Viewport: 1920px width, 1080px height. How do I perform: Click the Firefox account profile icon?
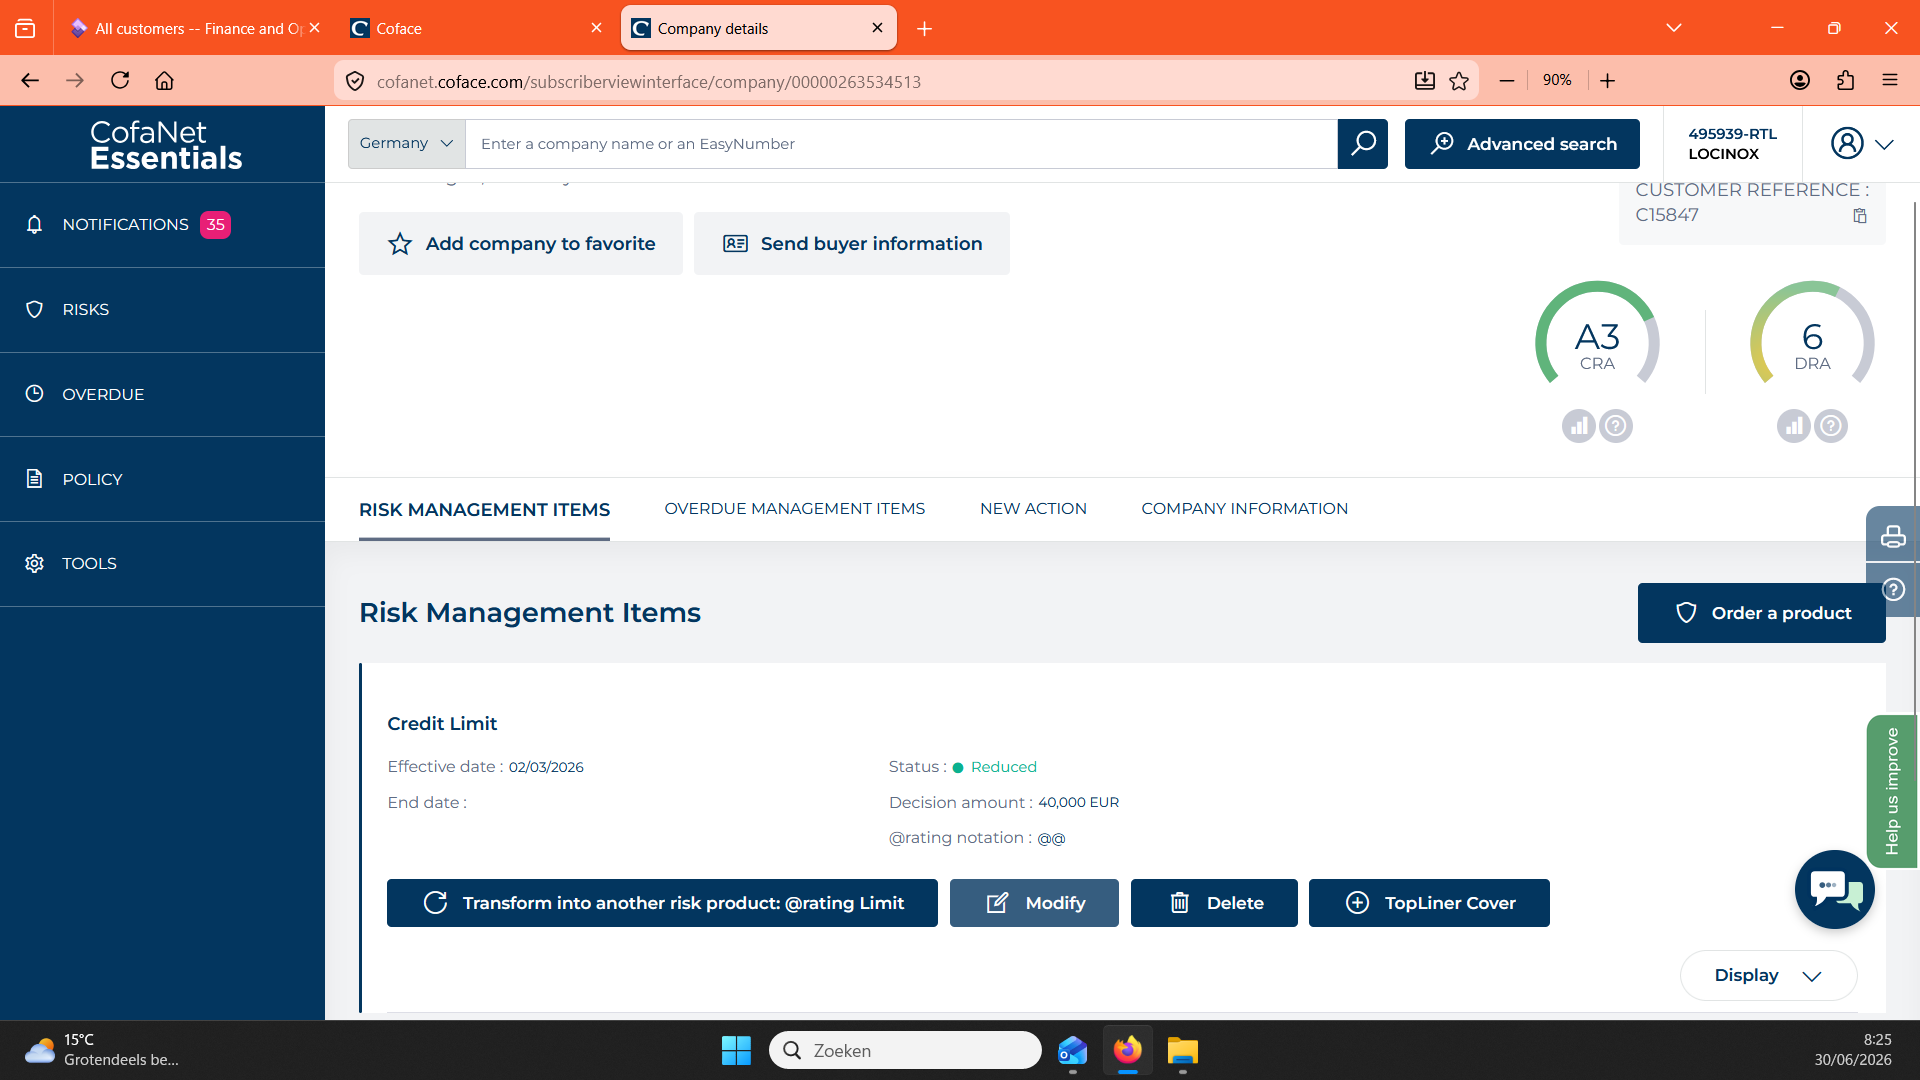pyautogui.click(x=1800, y=81)
